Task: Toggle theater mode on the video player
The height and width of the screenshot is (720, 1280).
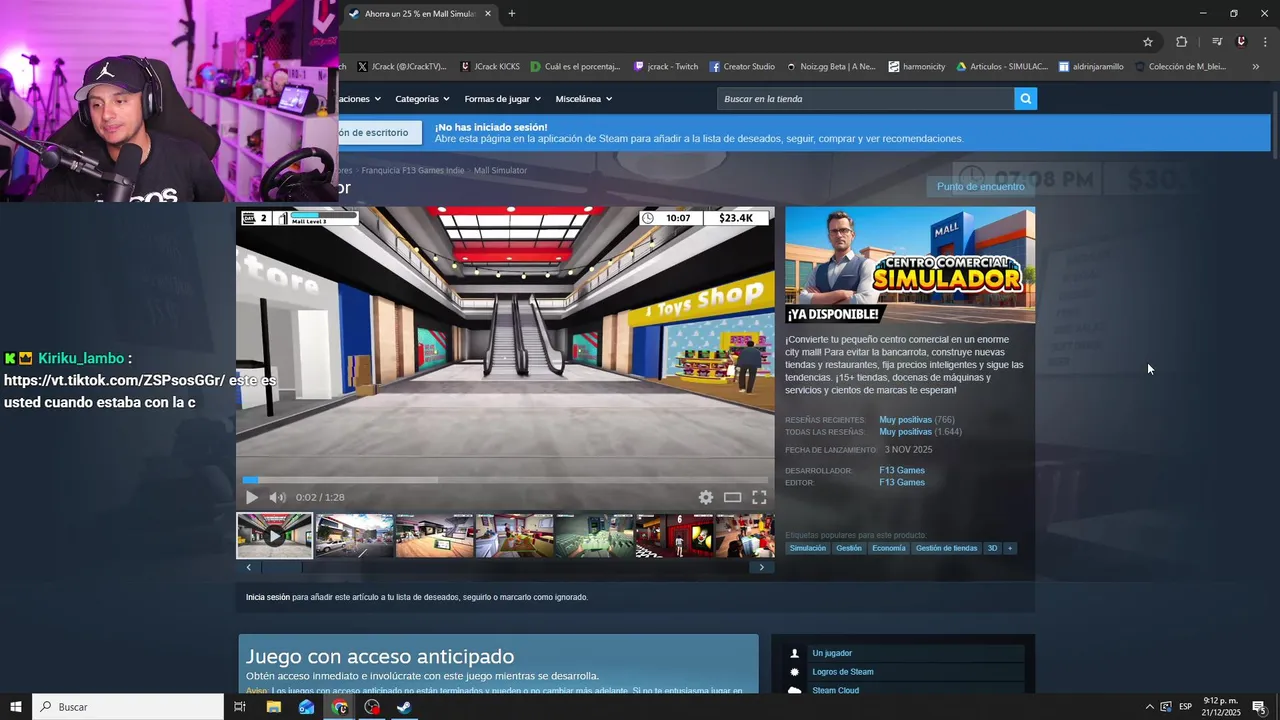Action: 733,497
